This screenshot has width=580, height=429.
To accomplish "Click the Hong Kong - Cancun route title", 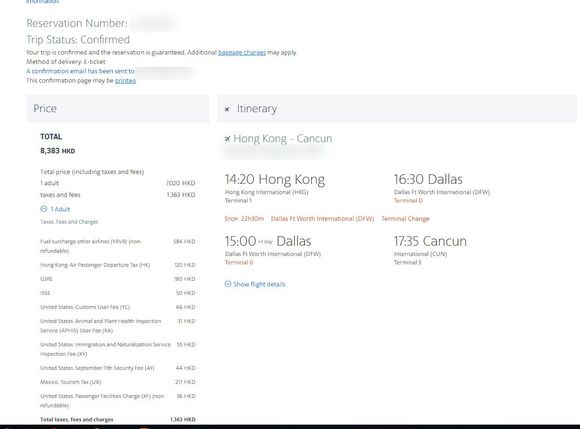I will (283, 139).
